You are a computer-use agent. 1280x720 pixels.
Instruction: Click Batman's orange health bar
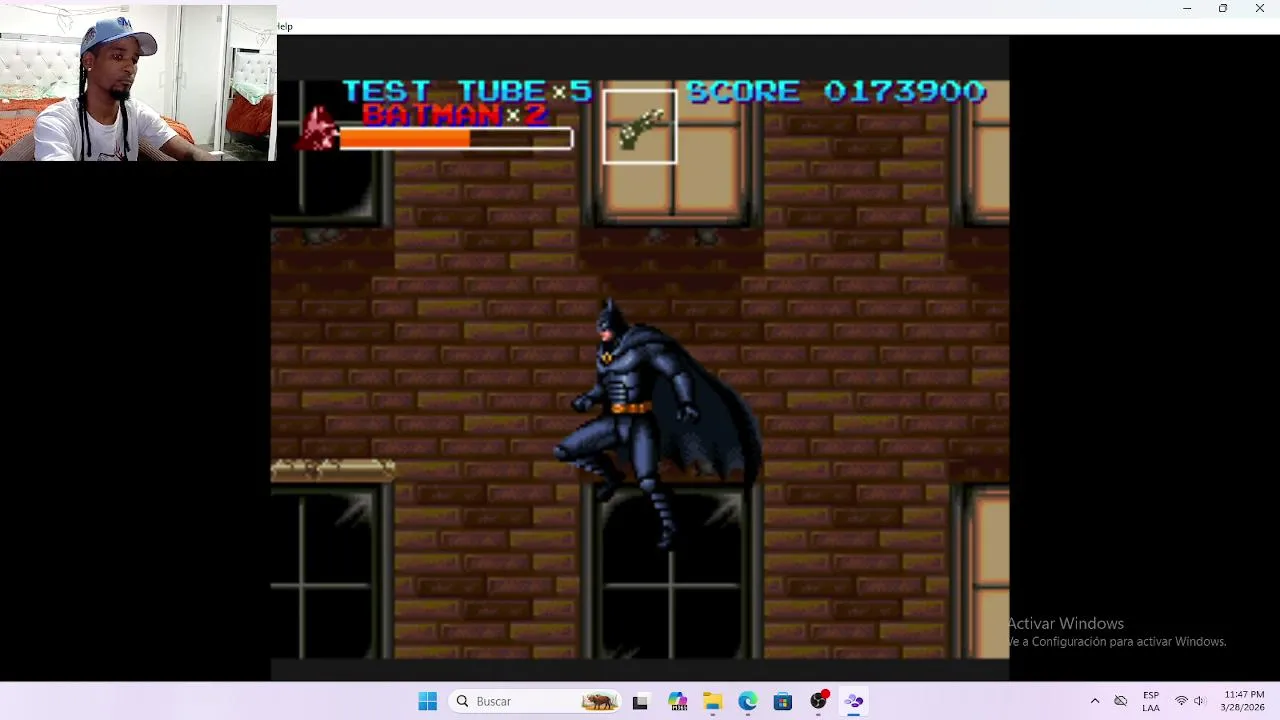[x=456, y=140]
